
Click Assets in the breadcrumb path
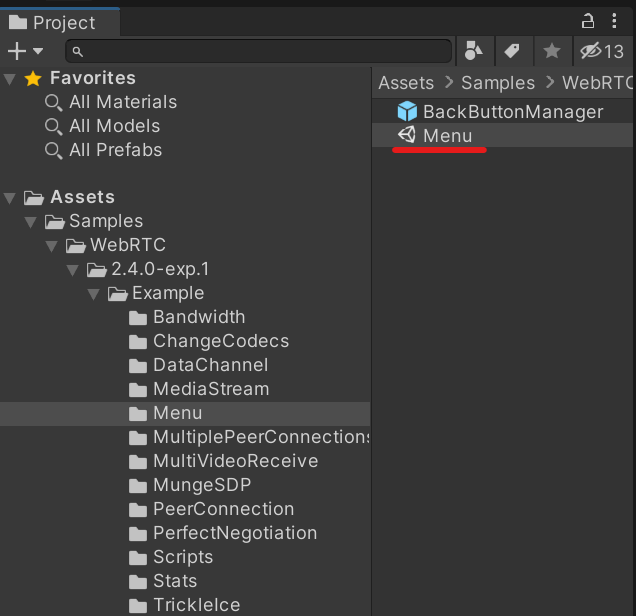point(405,83)
